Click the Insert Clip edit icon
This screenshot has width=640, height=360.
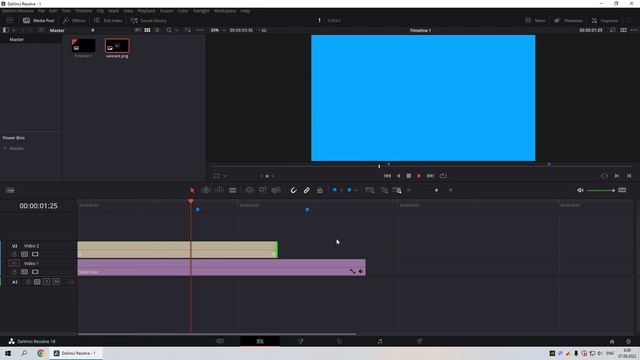click(x=249, y=190)
